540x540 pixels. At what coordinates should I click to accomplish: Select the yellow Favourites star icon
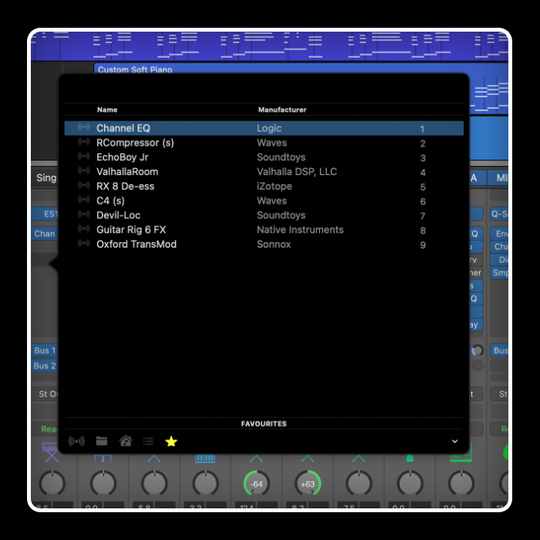(171, 441)
